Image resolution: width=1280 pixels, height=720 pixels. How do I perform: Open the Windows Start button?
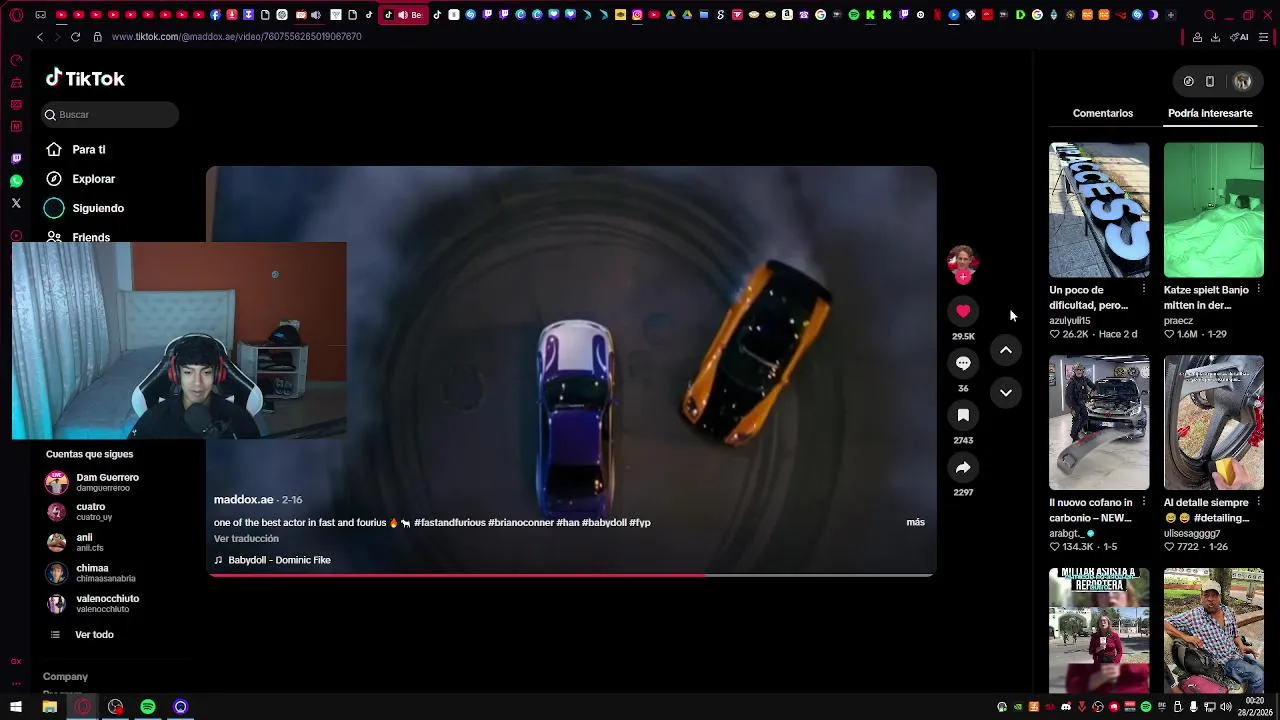(x=16, y=707)
